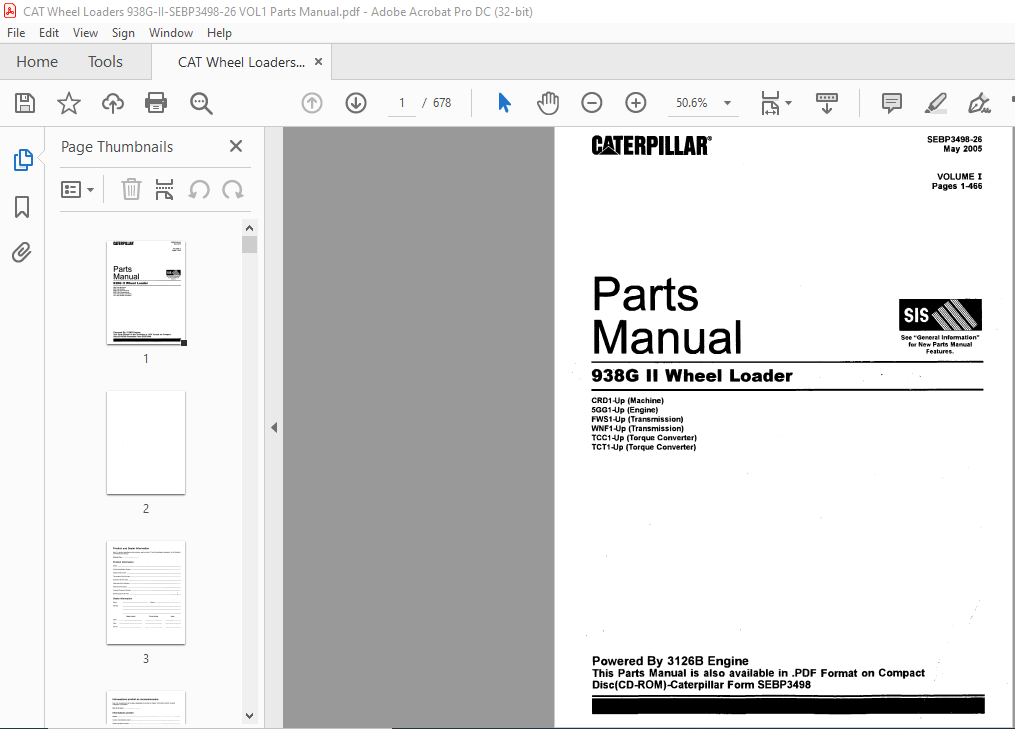Click the page number input field
This screenshot has width=1015, height=729.
point(402,103)
